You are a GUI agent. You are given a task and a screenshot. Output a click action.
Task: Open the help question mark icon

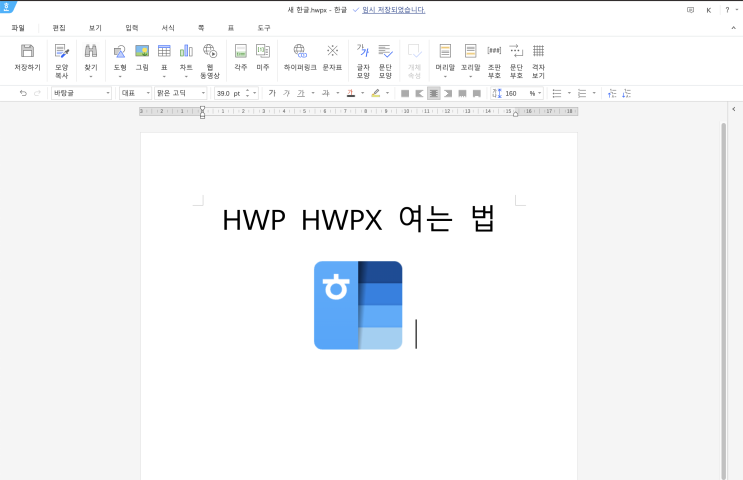point(727,10)
